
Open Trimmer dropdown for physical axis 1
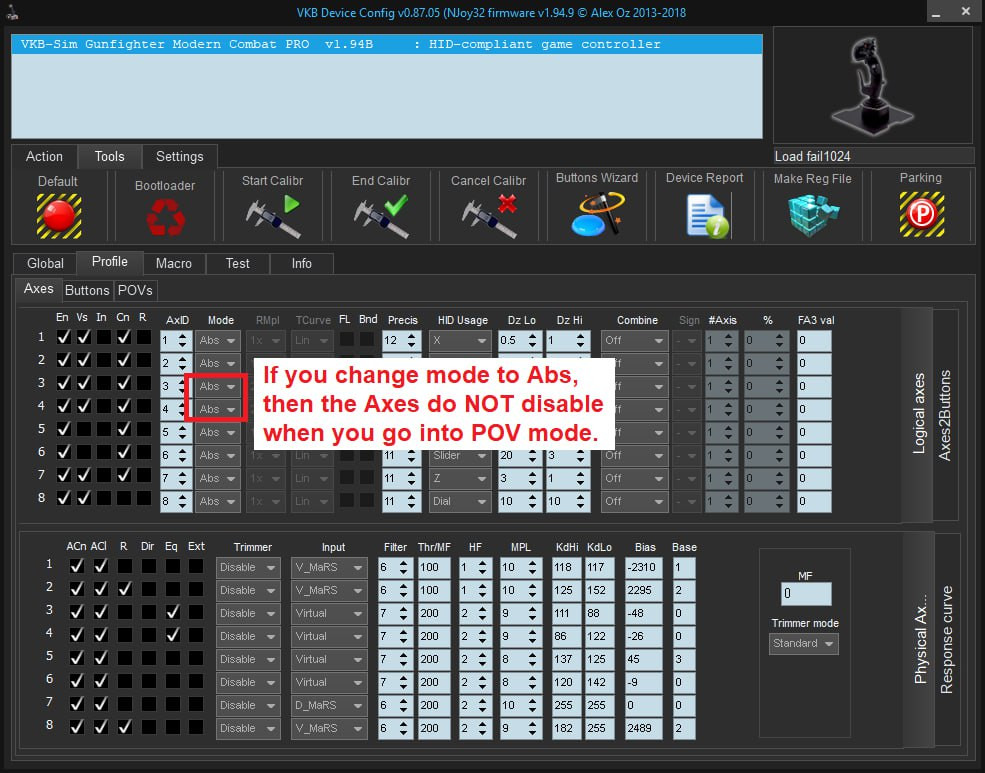248,568
